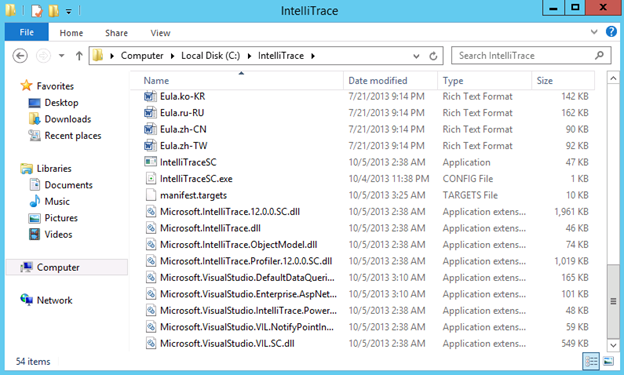Expand the chevron after IntelliTrace breadcrumb

[x=313, y=56]
